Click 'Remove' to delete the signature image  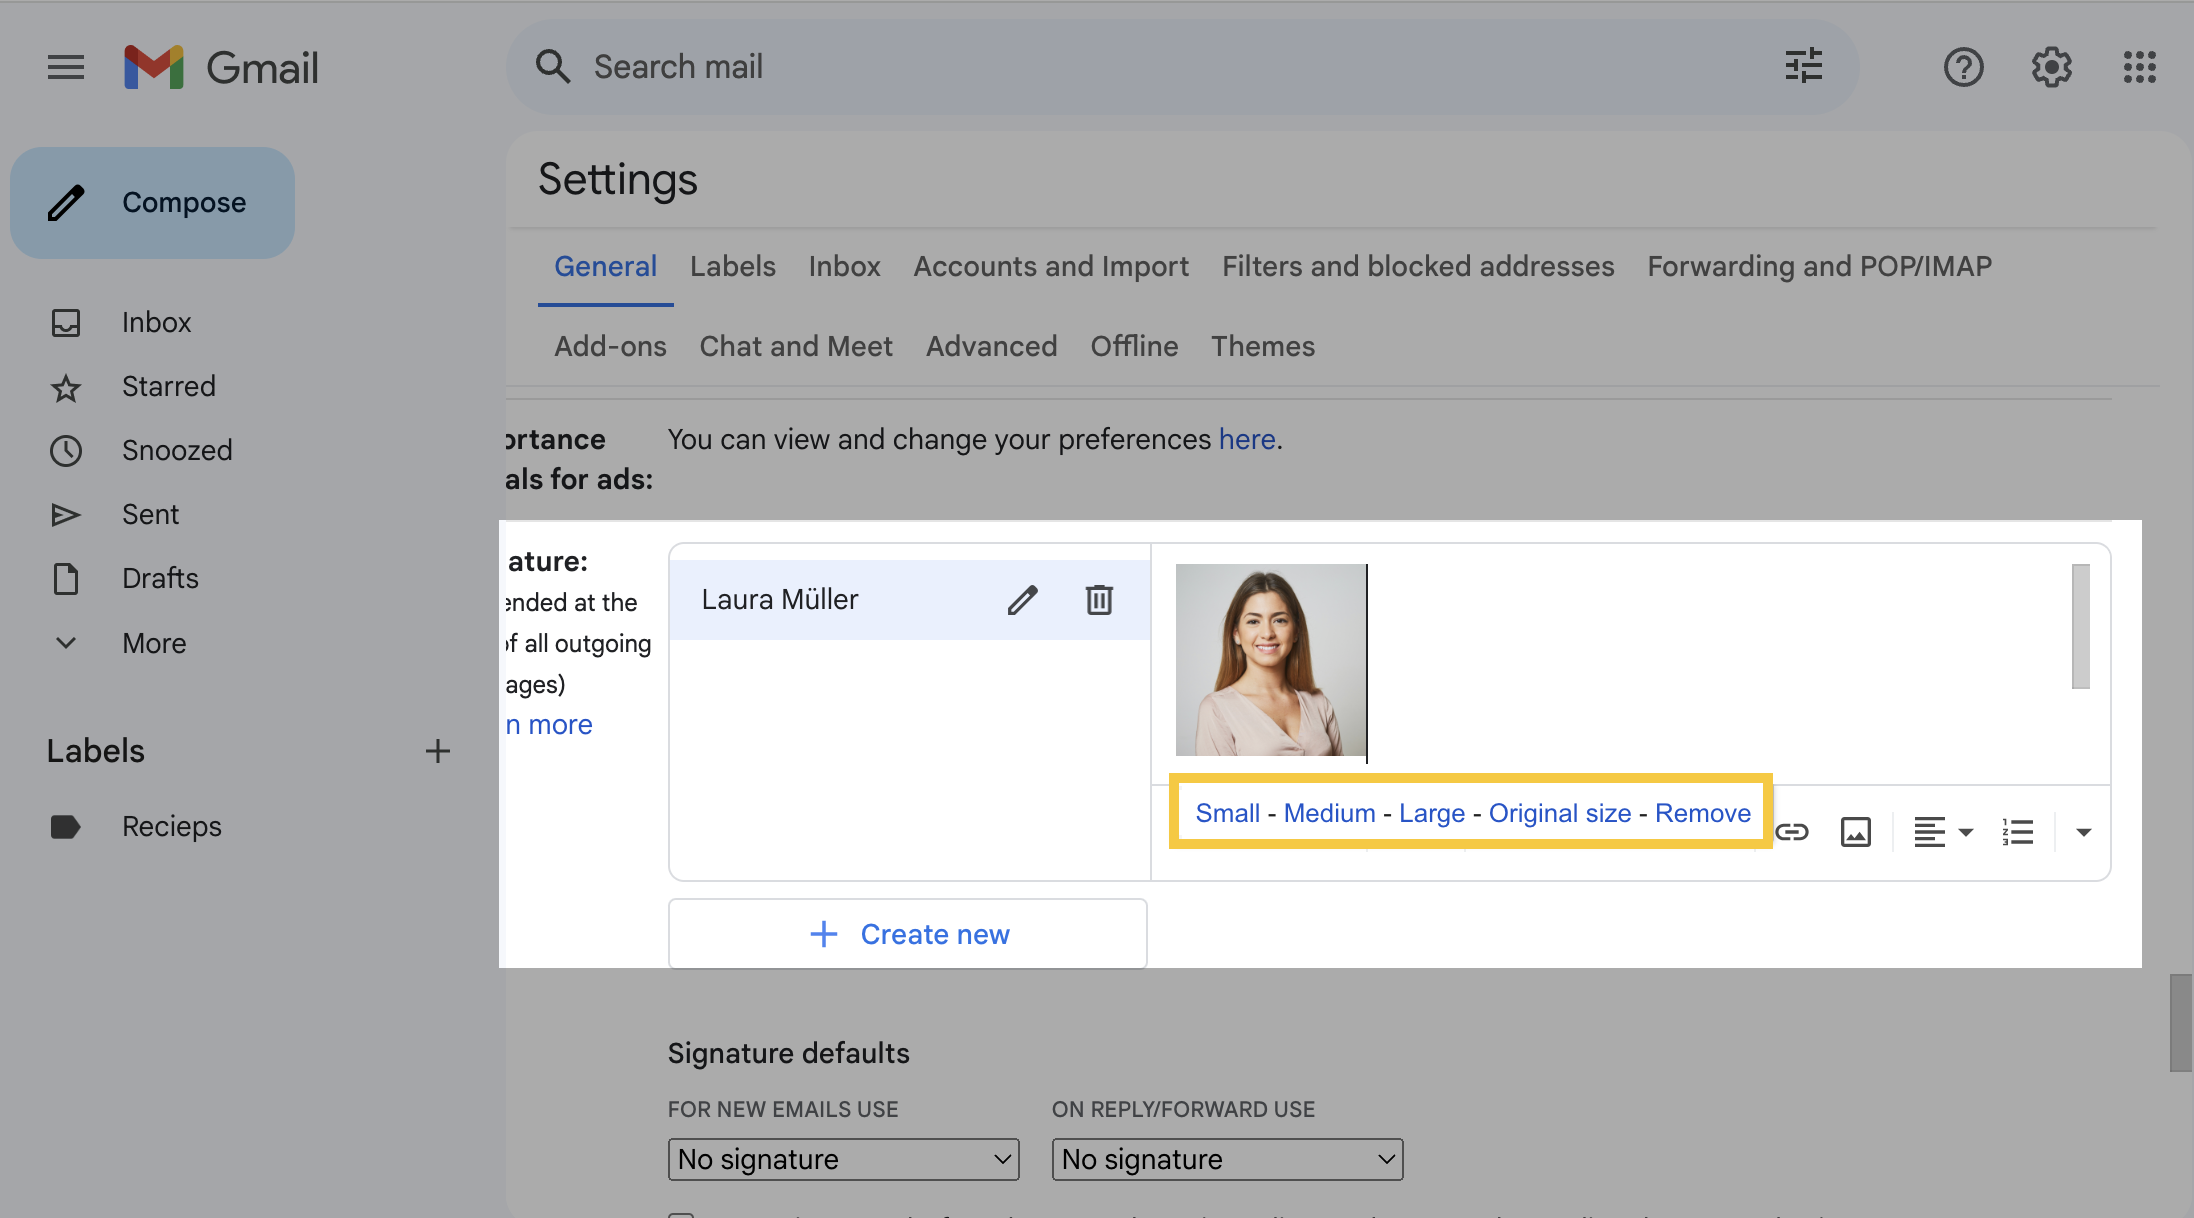point(1702,812)
